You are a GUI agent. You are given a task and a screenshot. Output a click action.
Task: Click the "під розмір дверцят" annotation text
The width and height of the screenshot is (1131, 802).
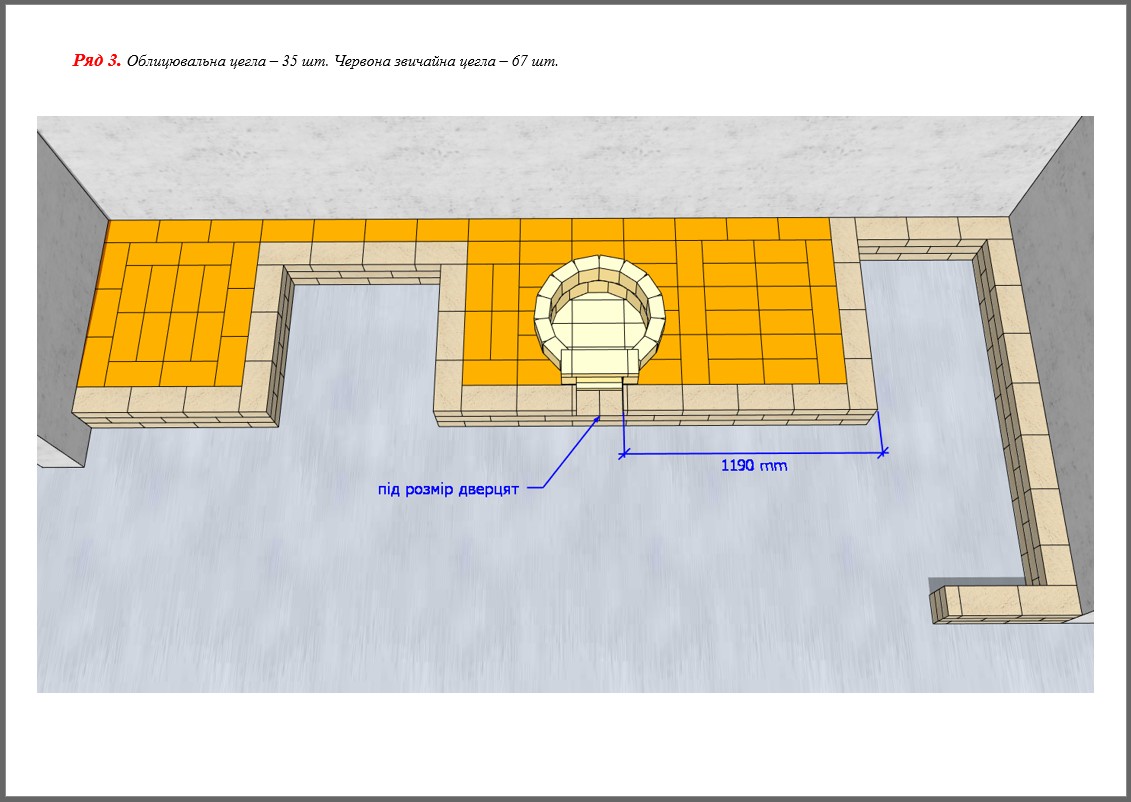pyautogui.click(x=448, y=489)
